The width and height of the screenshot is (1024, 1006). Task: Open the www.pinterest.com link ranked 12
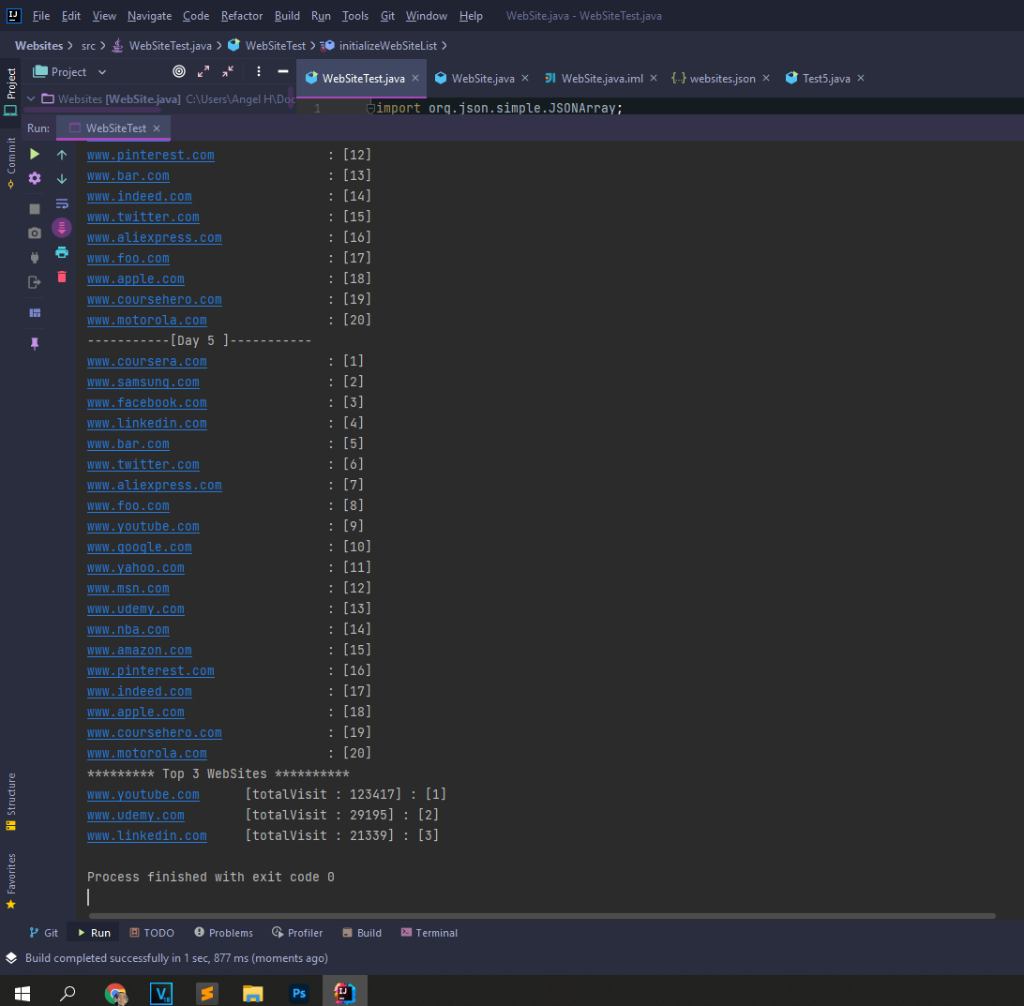(151, 155)
